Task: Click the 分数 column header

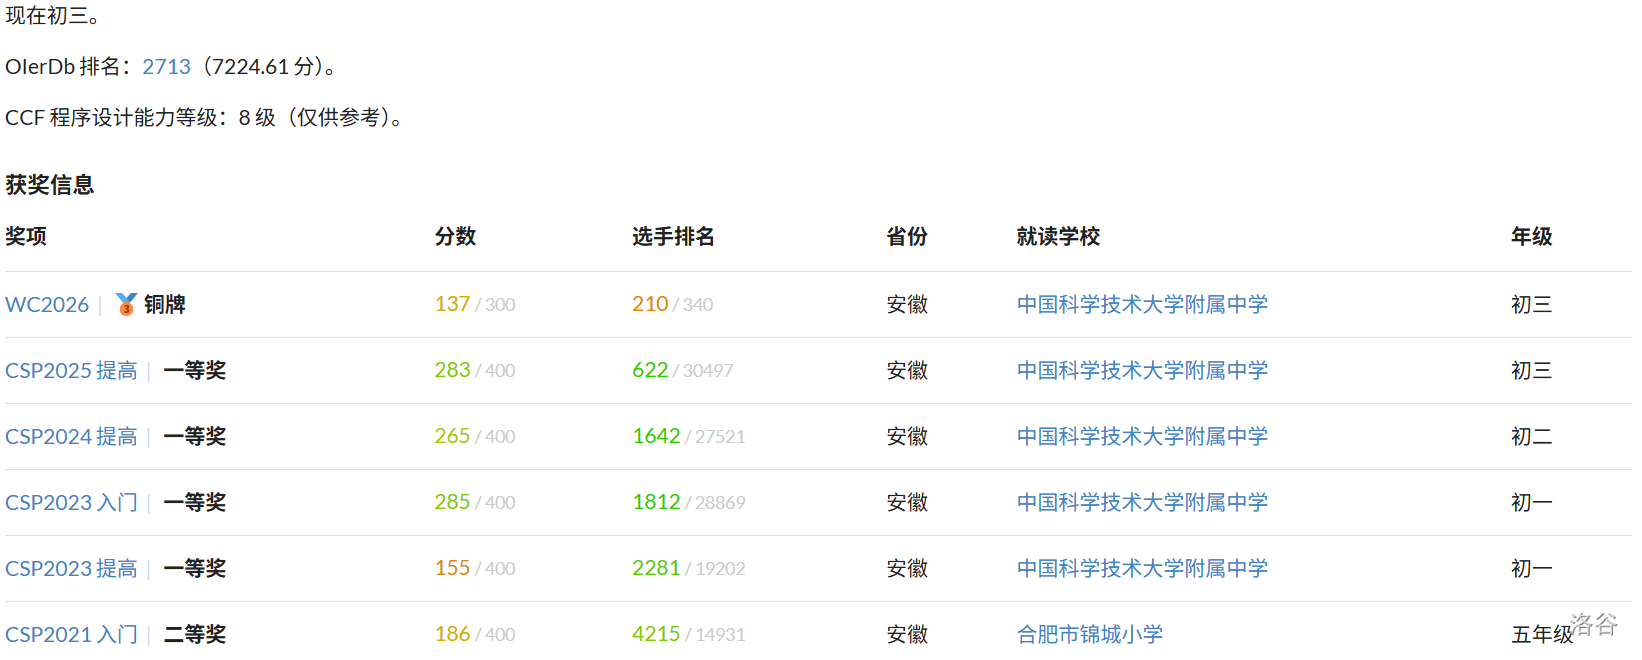Action: tap(455, 236)
